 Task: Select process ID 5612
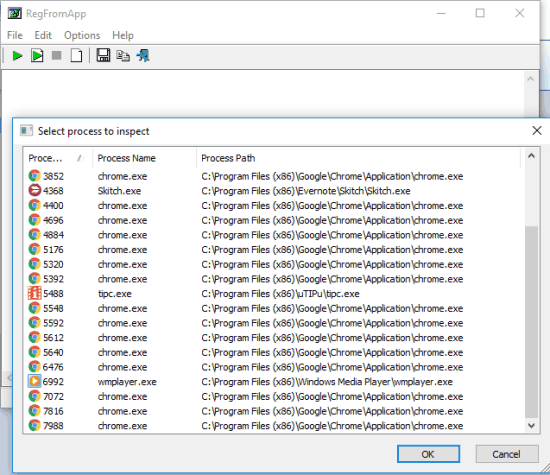point(53,338)
